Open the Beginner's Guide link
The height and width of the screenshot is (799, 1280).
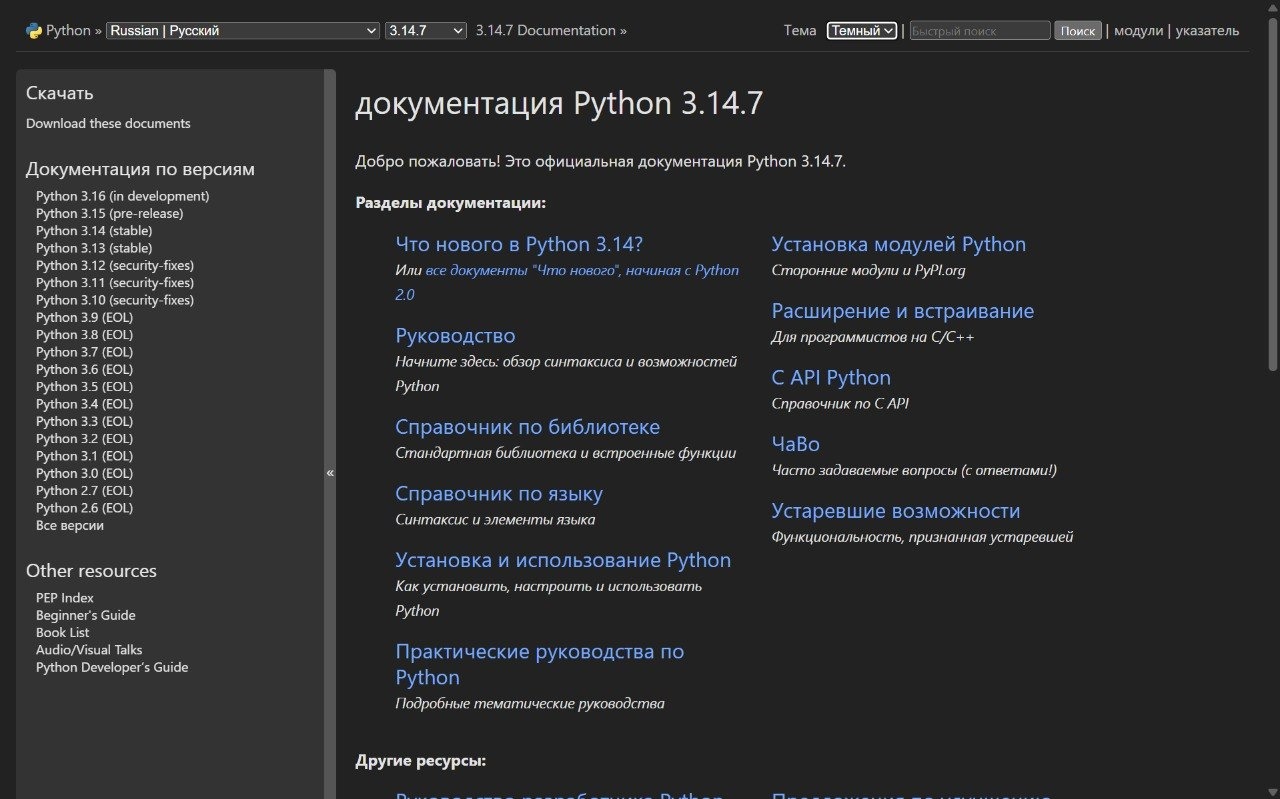[x=86, y=615]
